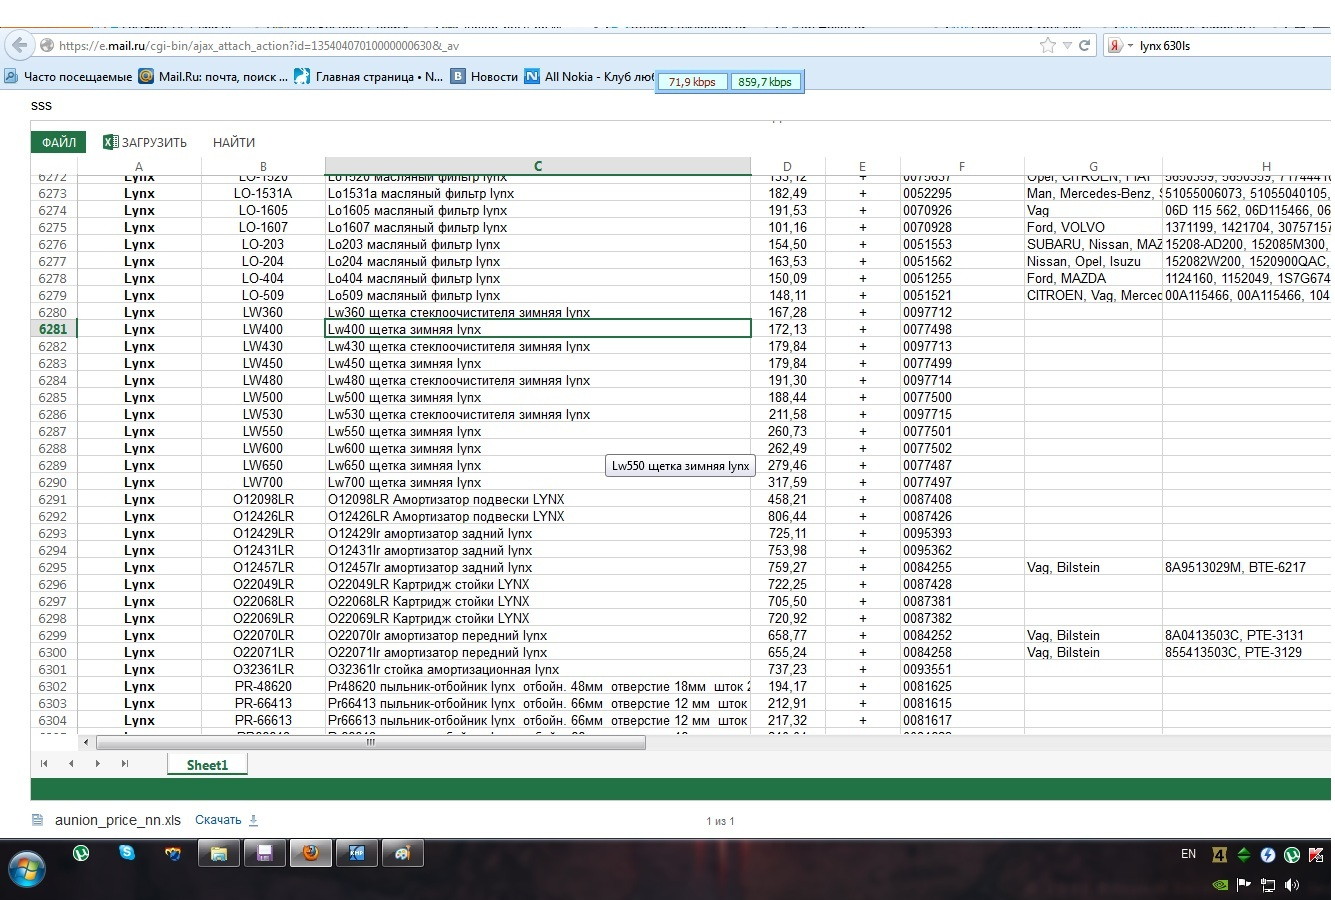This screenshot has width=1335, height=900.
Task: Switch to the Sheet1 tab
Action: click(207, 765)
